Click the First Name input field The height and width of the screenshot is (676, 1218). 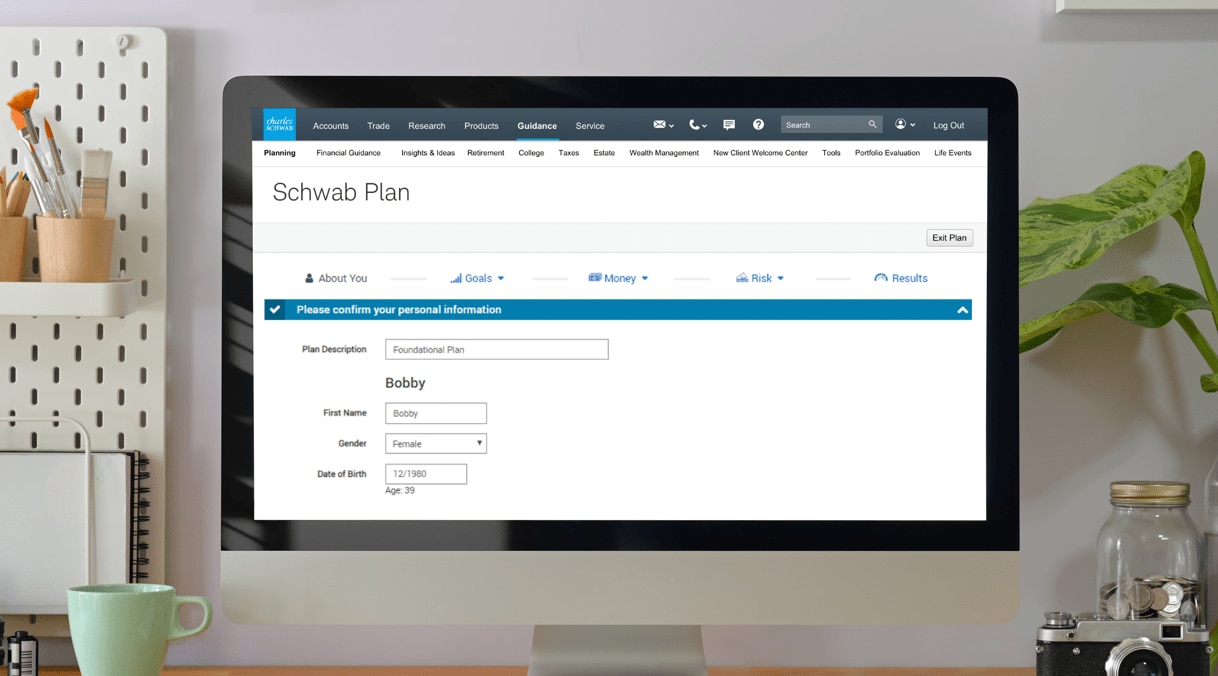pyautogui.click(x=435, y=412)
